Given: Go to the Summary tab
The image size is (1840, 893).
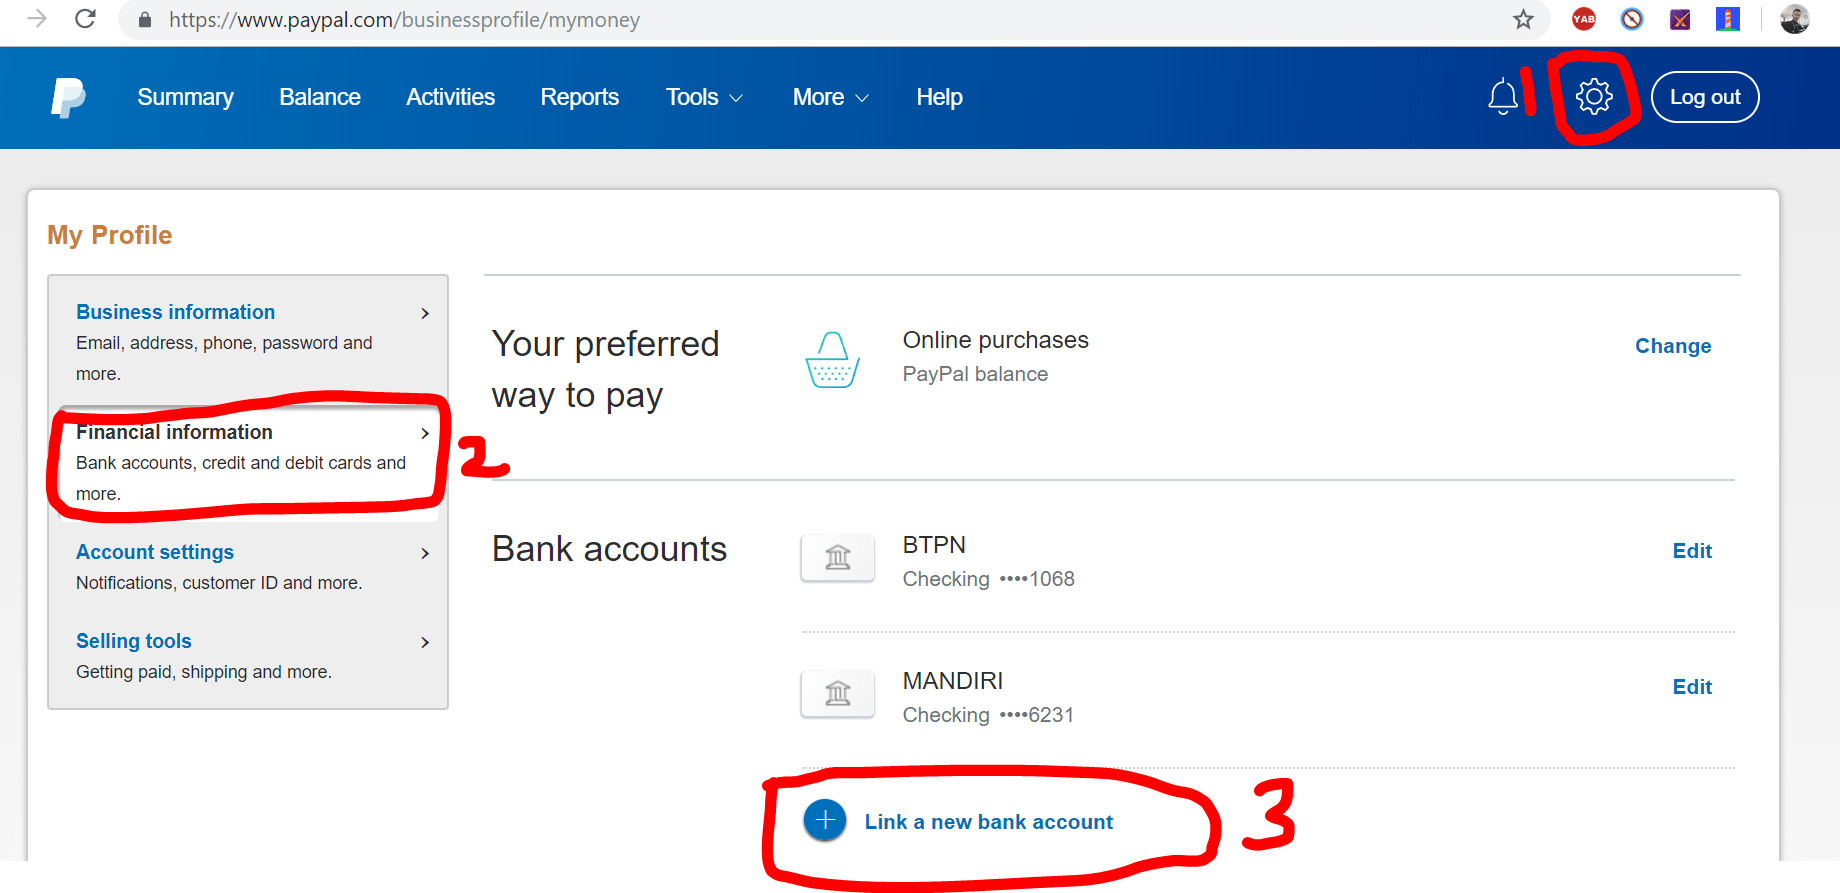Looking at the screenshot, I should (x=185, y=97).
